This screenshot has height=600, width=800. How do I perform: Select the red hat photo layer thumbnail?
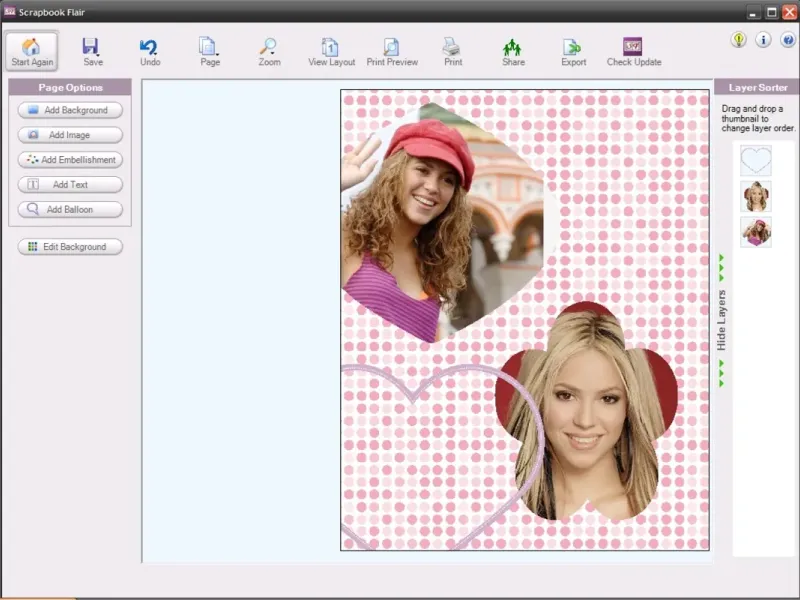(756, 232)
